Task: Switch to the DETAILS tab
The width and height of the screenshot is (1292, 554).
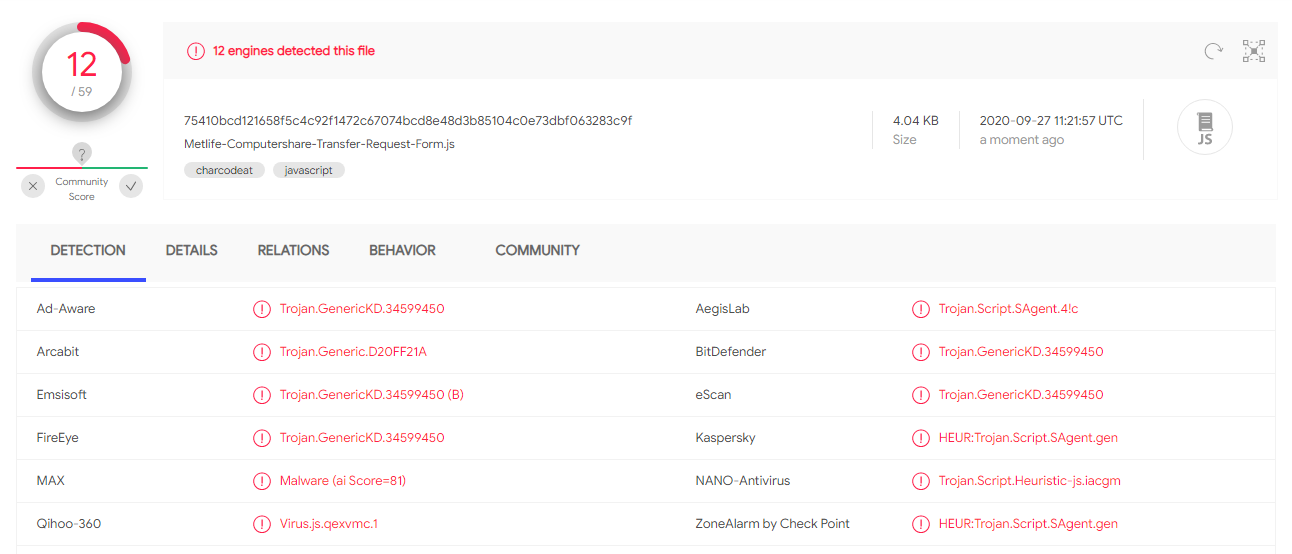Action: click(x=191, y=250)
